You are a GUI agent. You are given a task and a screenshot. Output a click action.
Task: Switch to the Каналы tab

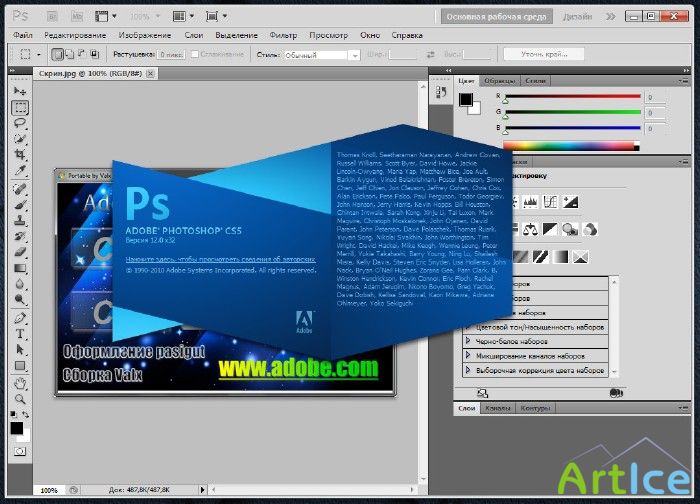pos(497,408)
